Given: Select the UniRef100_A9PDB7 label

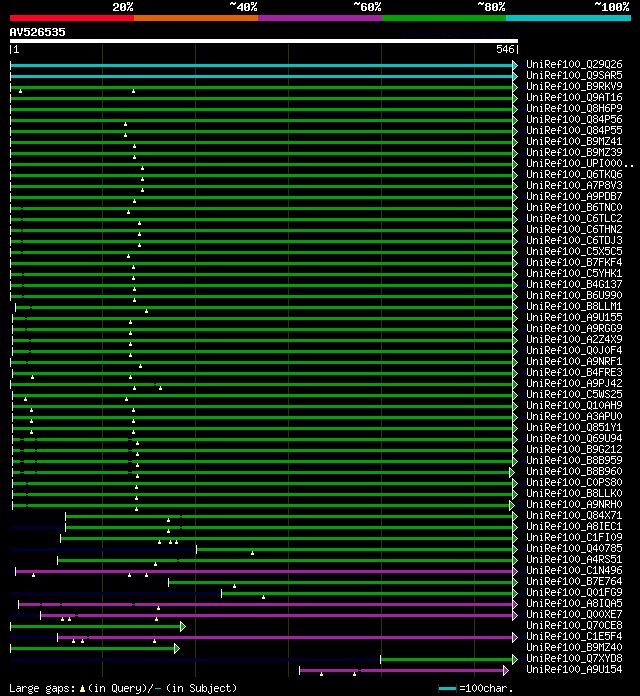Looking at the screenshot, I should coord(574,196).
